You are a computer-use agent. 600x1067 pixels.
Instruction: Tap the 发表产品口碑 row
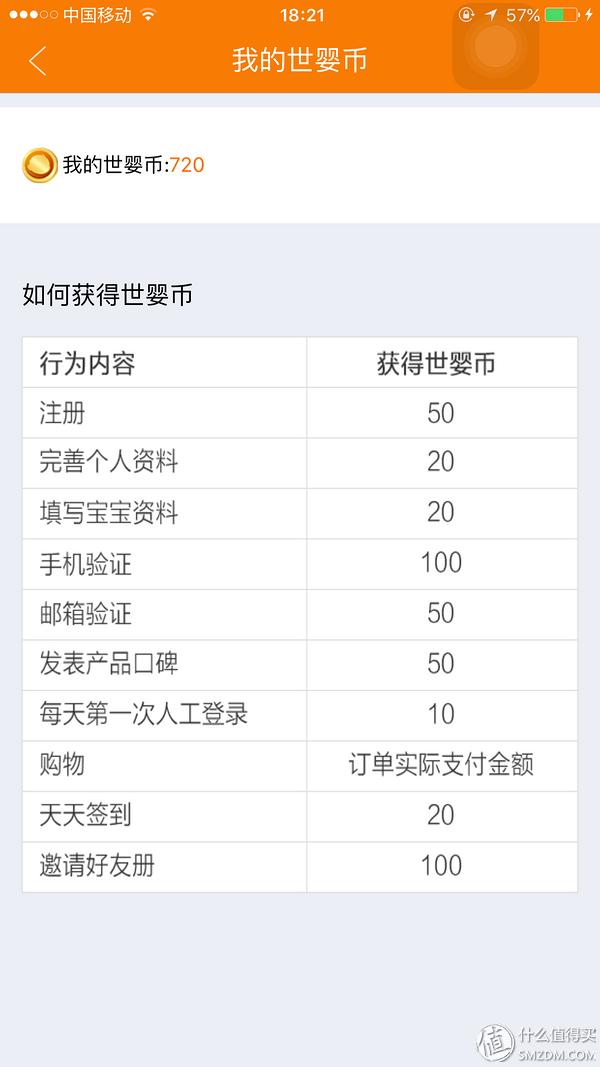coord(165,665)
